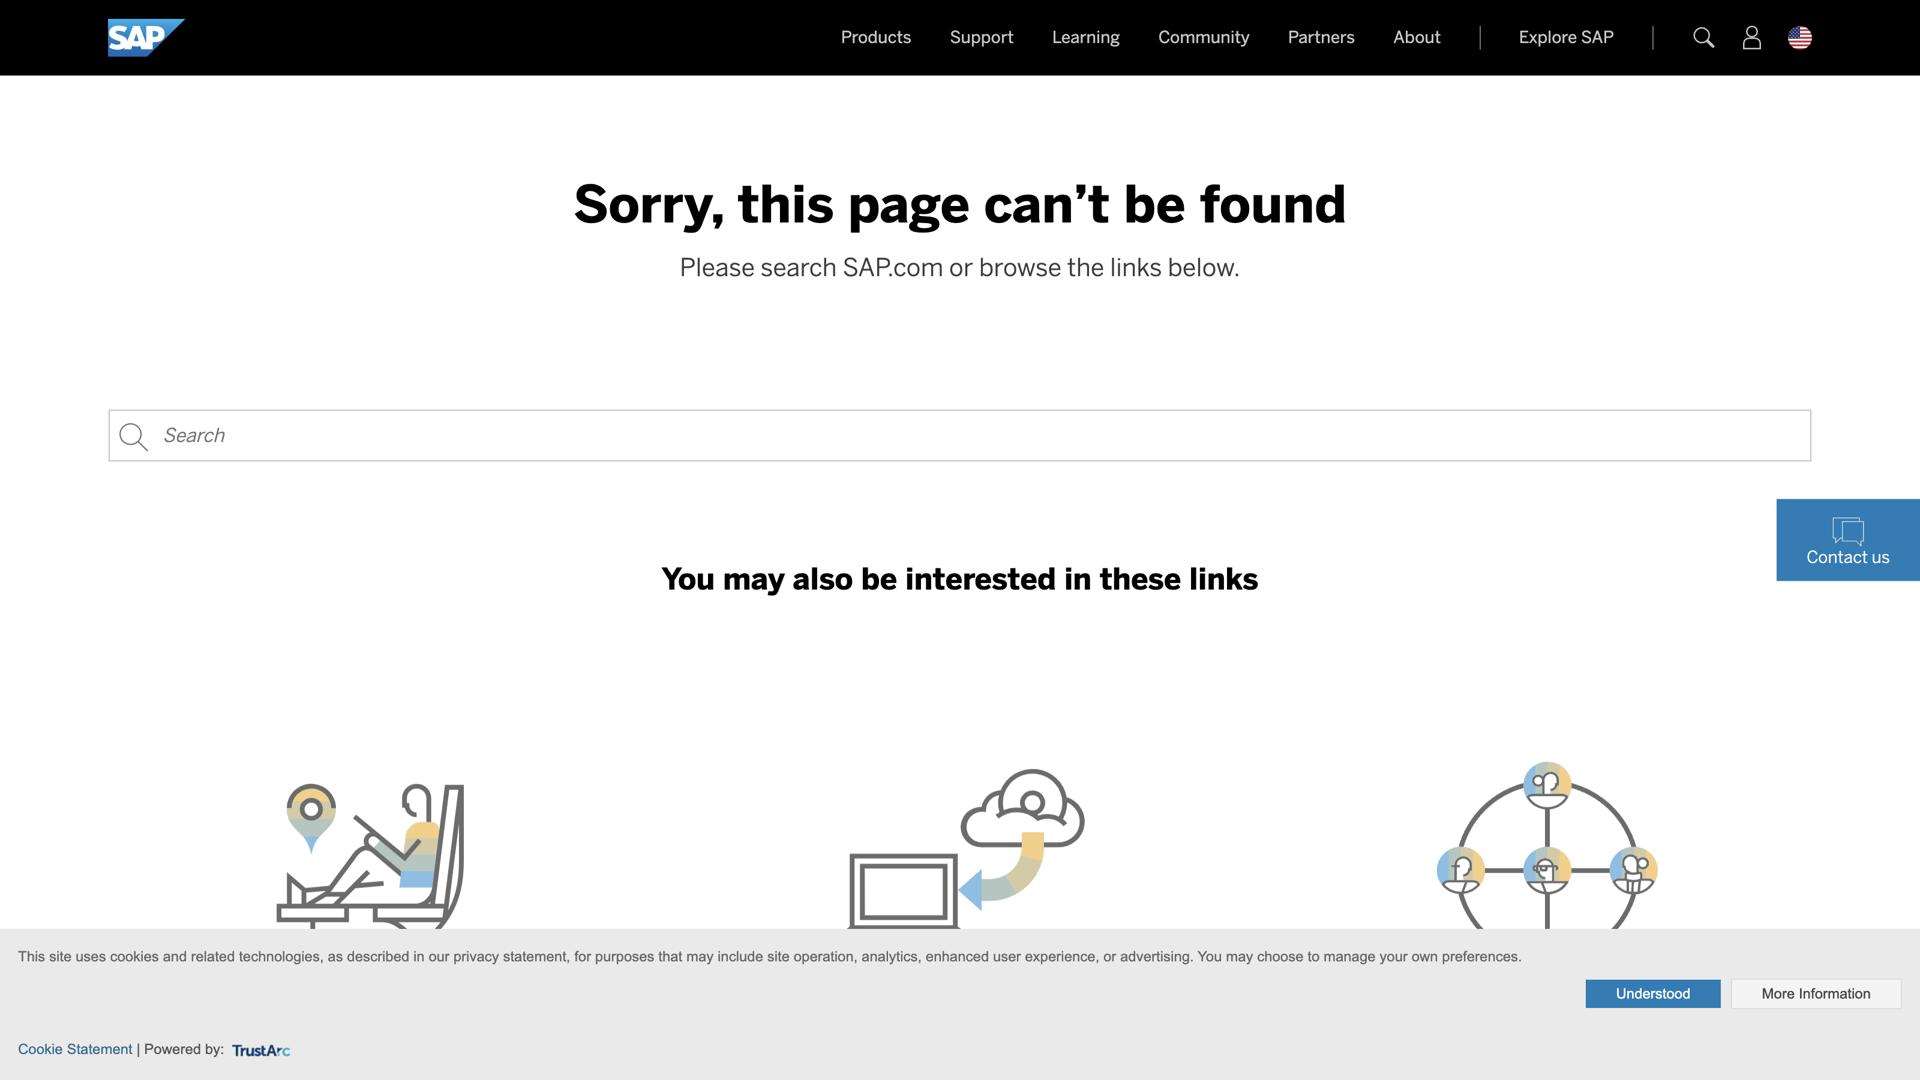1920x1080 pixels.
Task: Expand the Products menu
Action: (876, 38)
